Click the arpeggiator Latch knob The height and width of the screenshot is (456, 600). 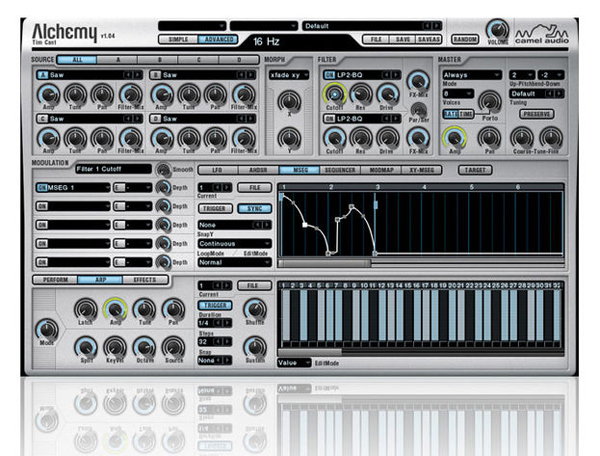[x=82, y=309]
